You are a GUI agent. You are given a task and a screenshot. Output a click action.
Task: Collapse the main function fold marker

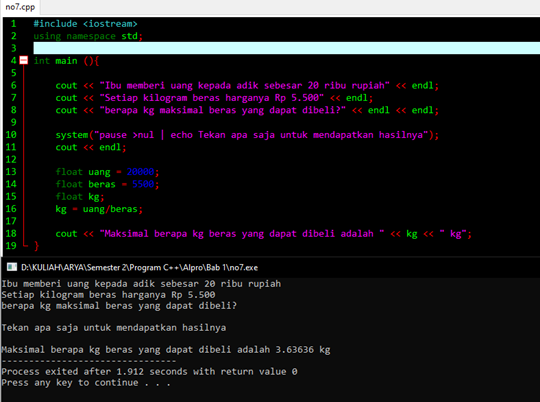coord(23,61)
